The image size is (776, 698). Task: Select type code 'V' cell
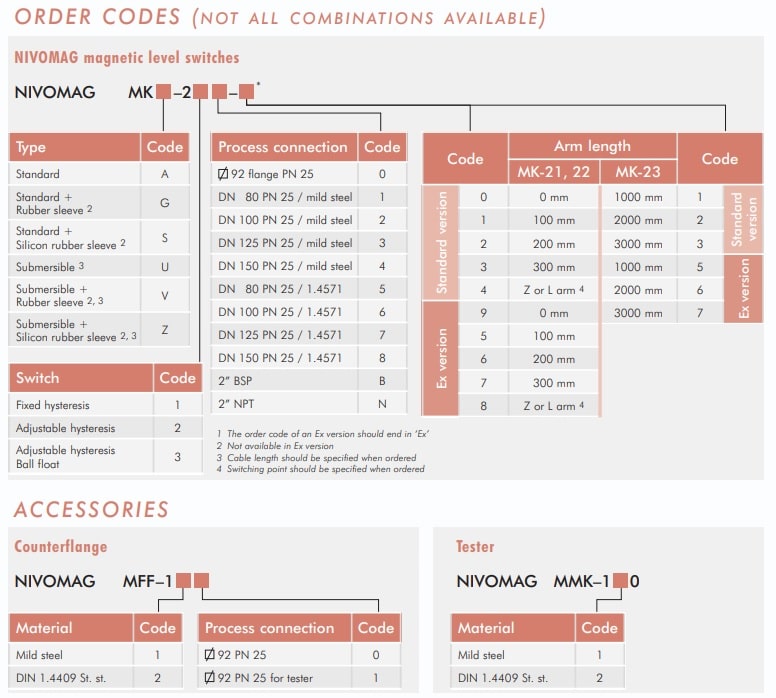pyautogui.click(x=165, y=295)
